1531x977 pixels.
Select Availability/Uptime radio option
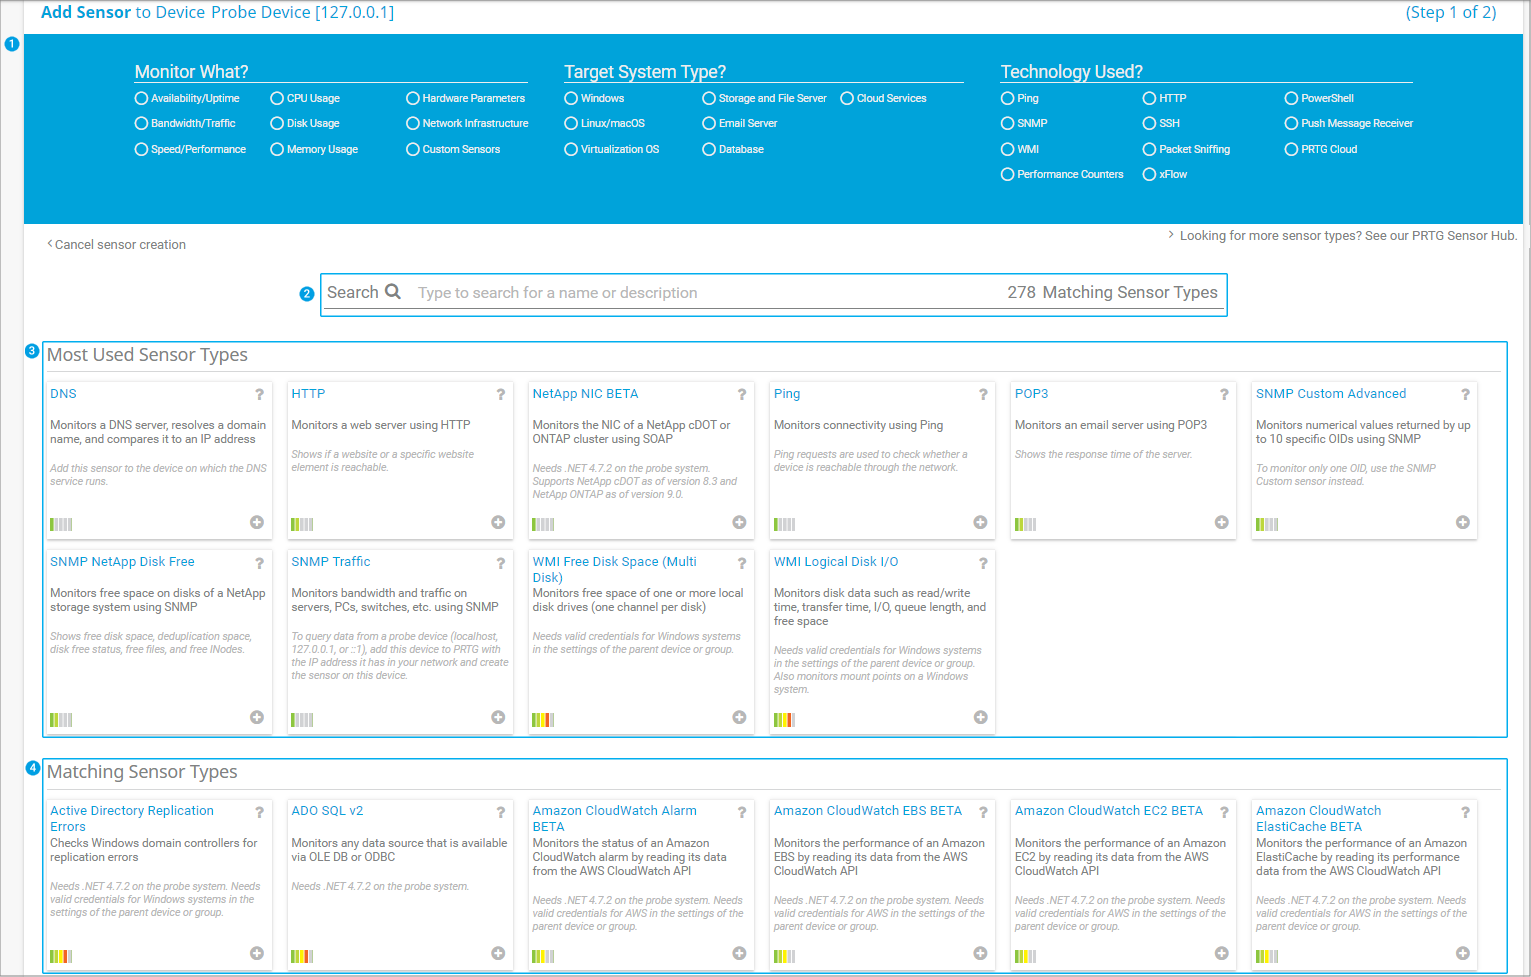tap(141, 98)
